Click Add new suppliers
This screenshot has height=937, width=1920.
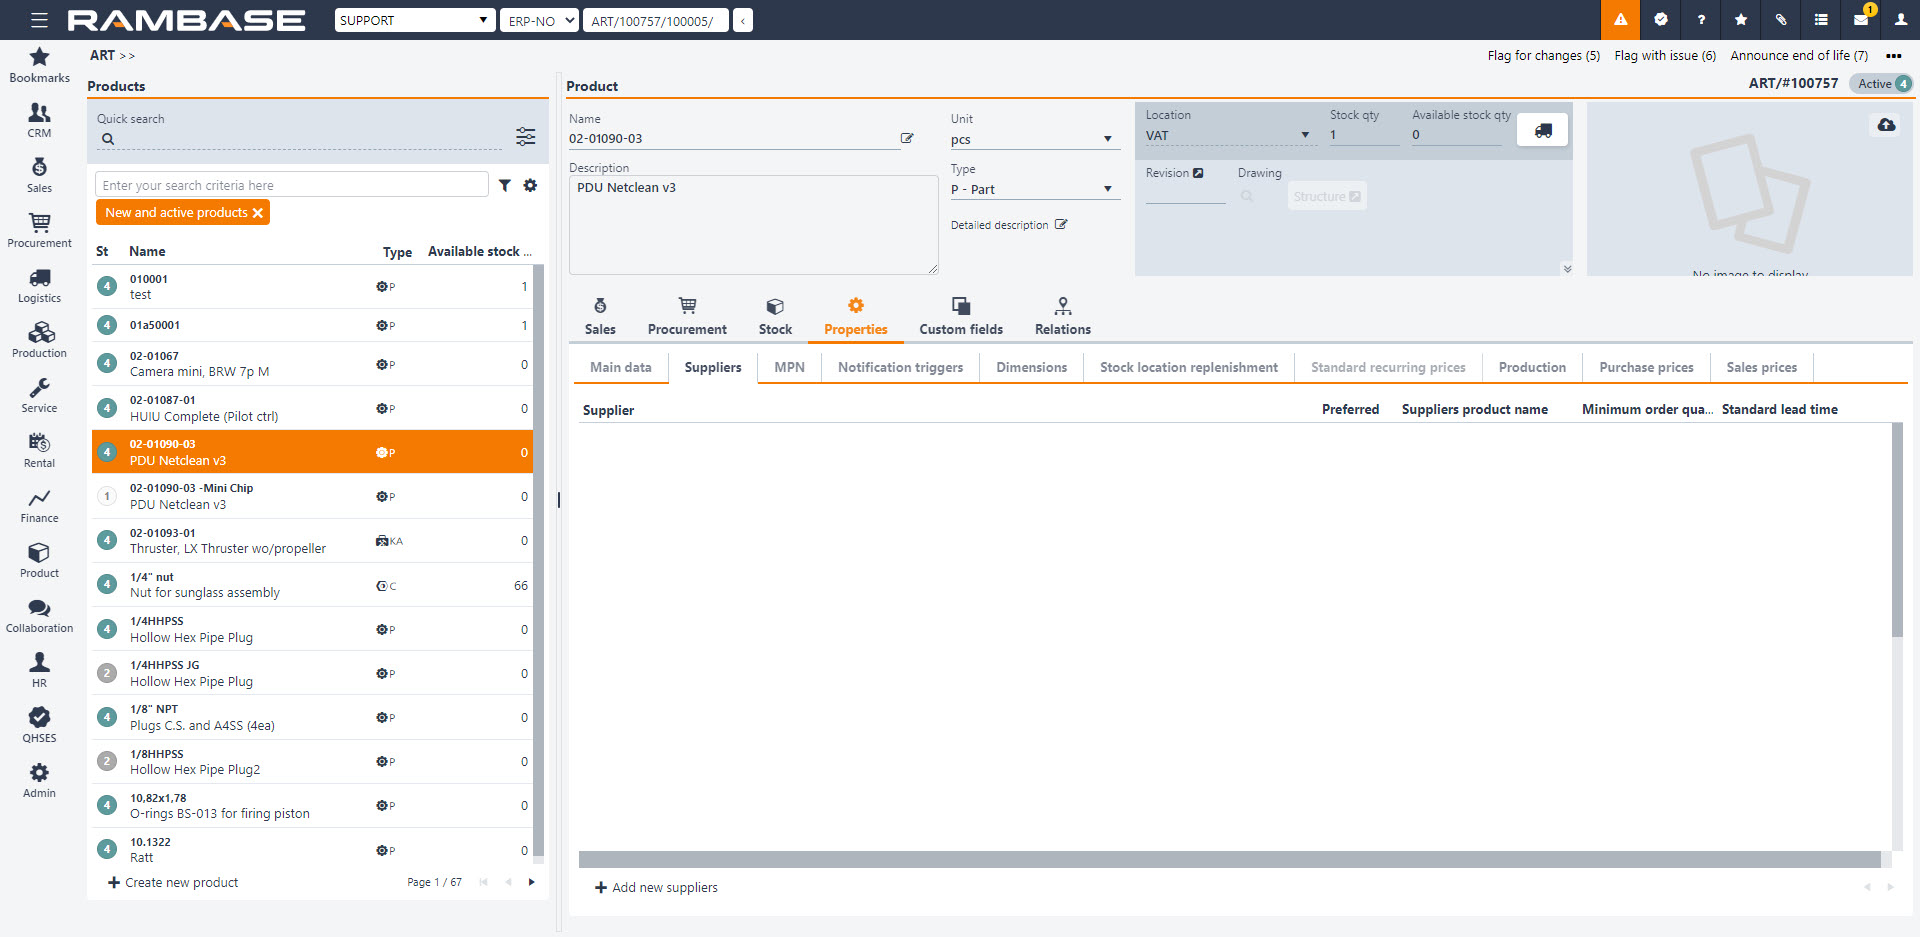pos(656,888)
